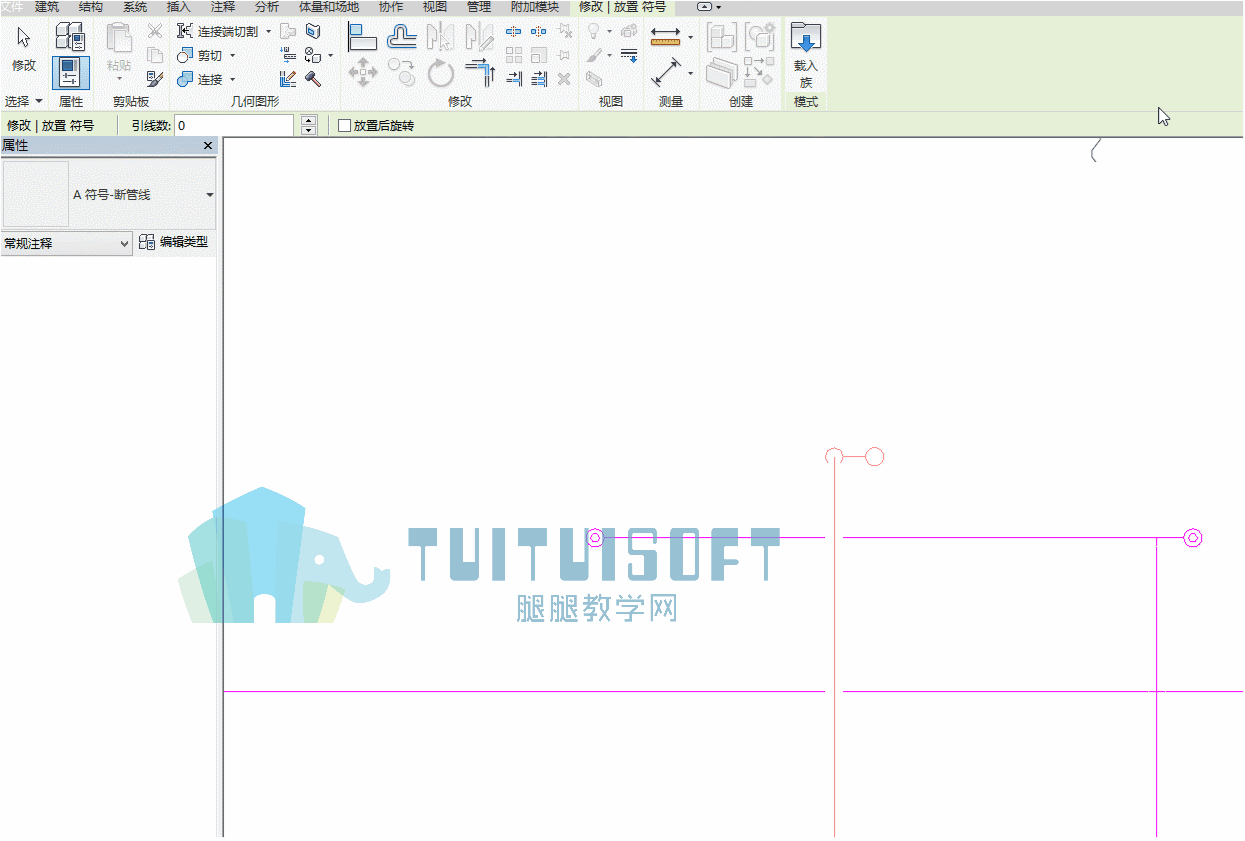Select the Move tool in 修改 panel
1245x841 pixels.
click(362, 72)
